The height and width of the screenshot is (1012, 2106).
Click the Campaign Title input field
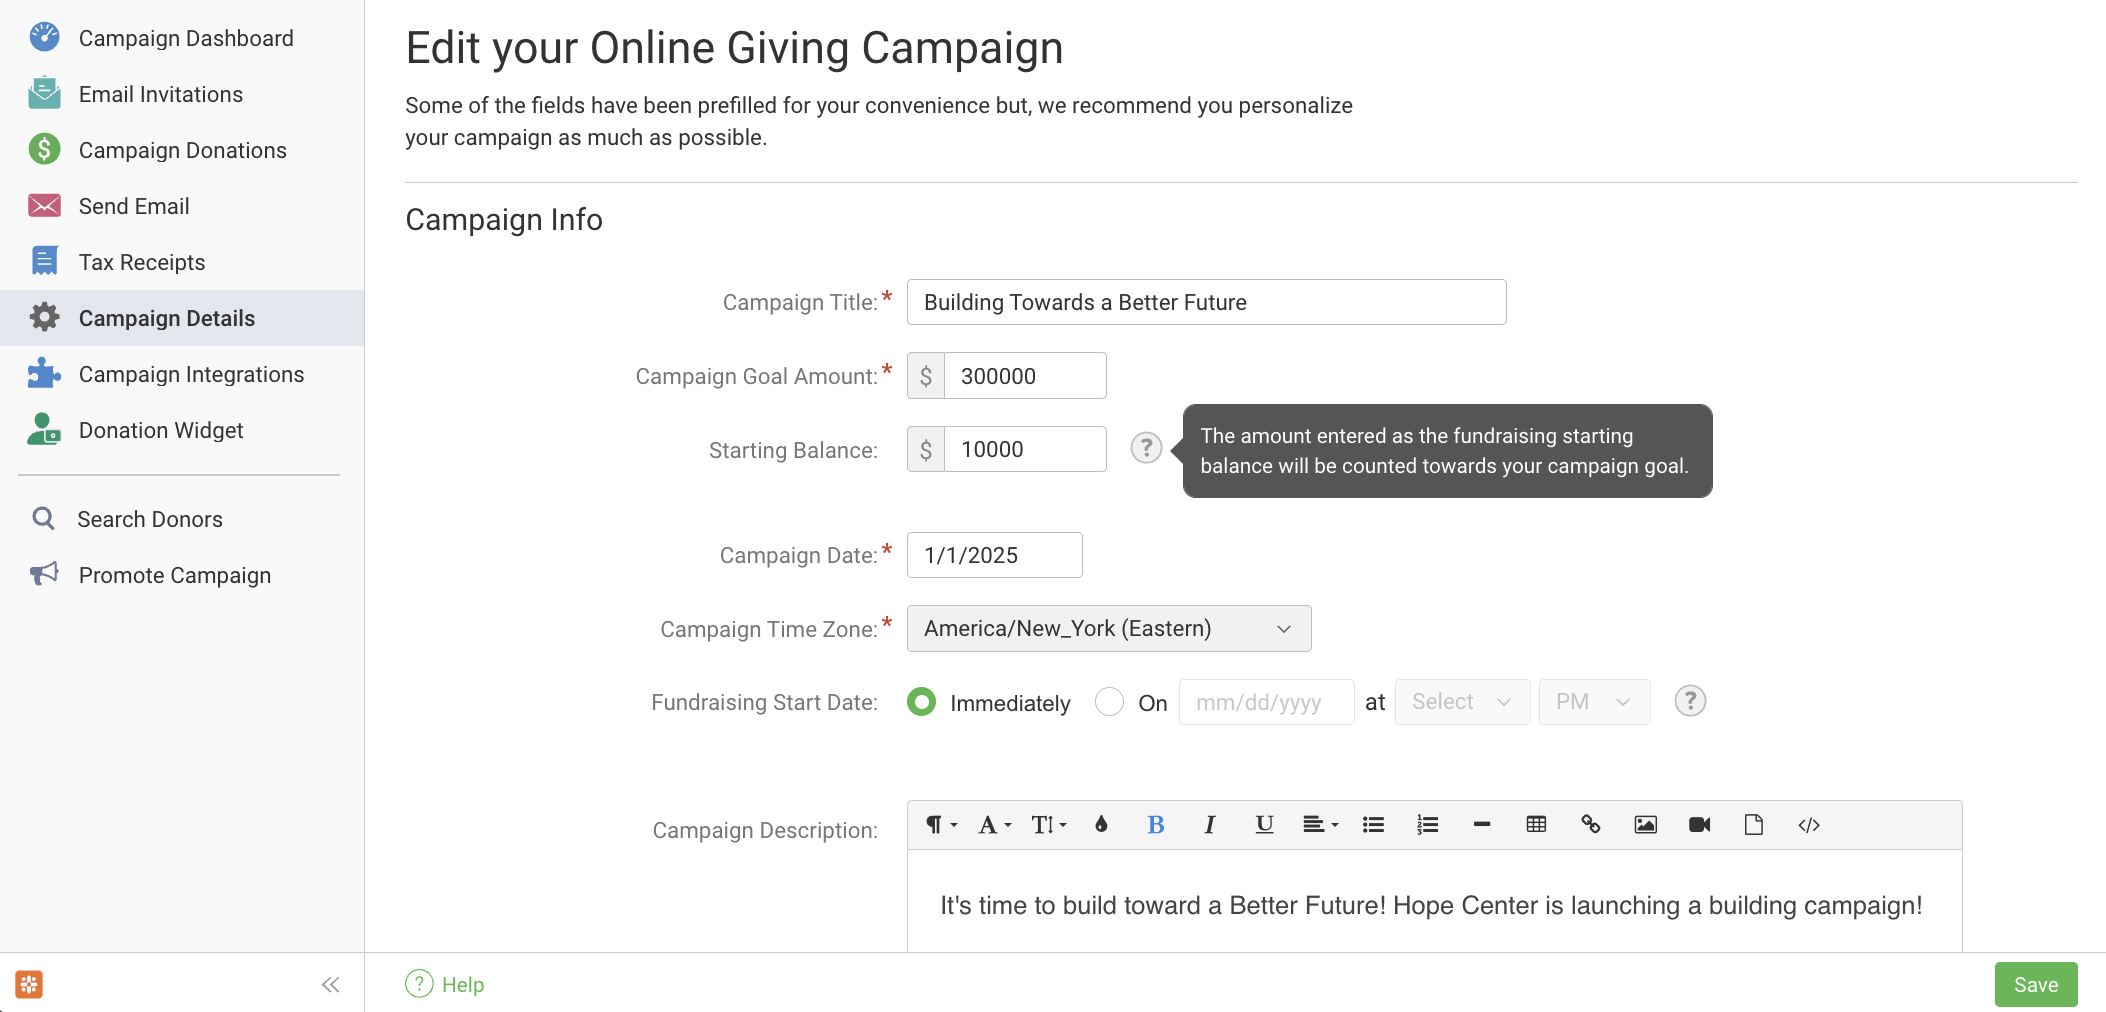coord(1206,302)
